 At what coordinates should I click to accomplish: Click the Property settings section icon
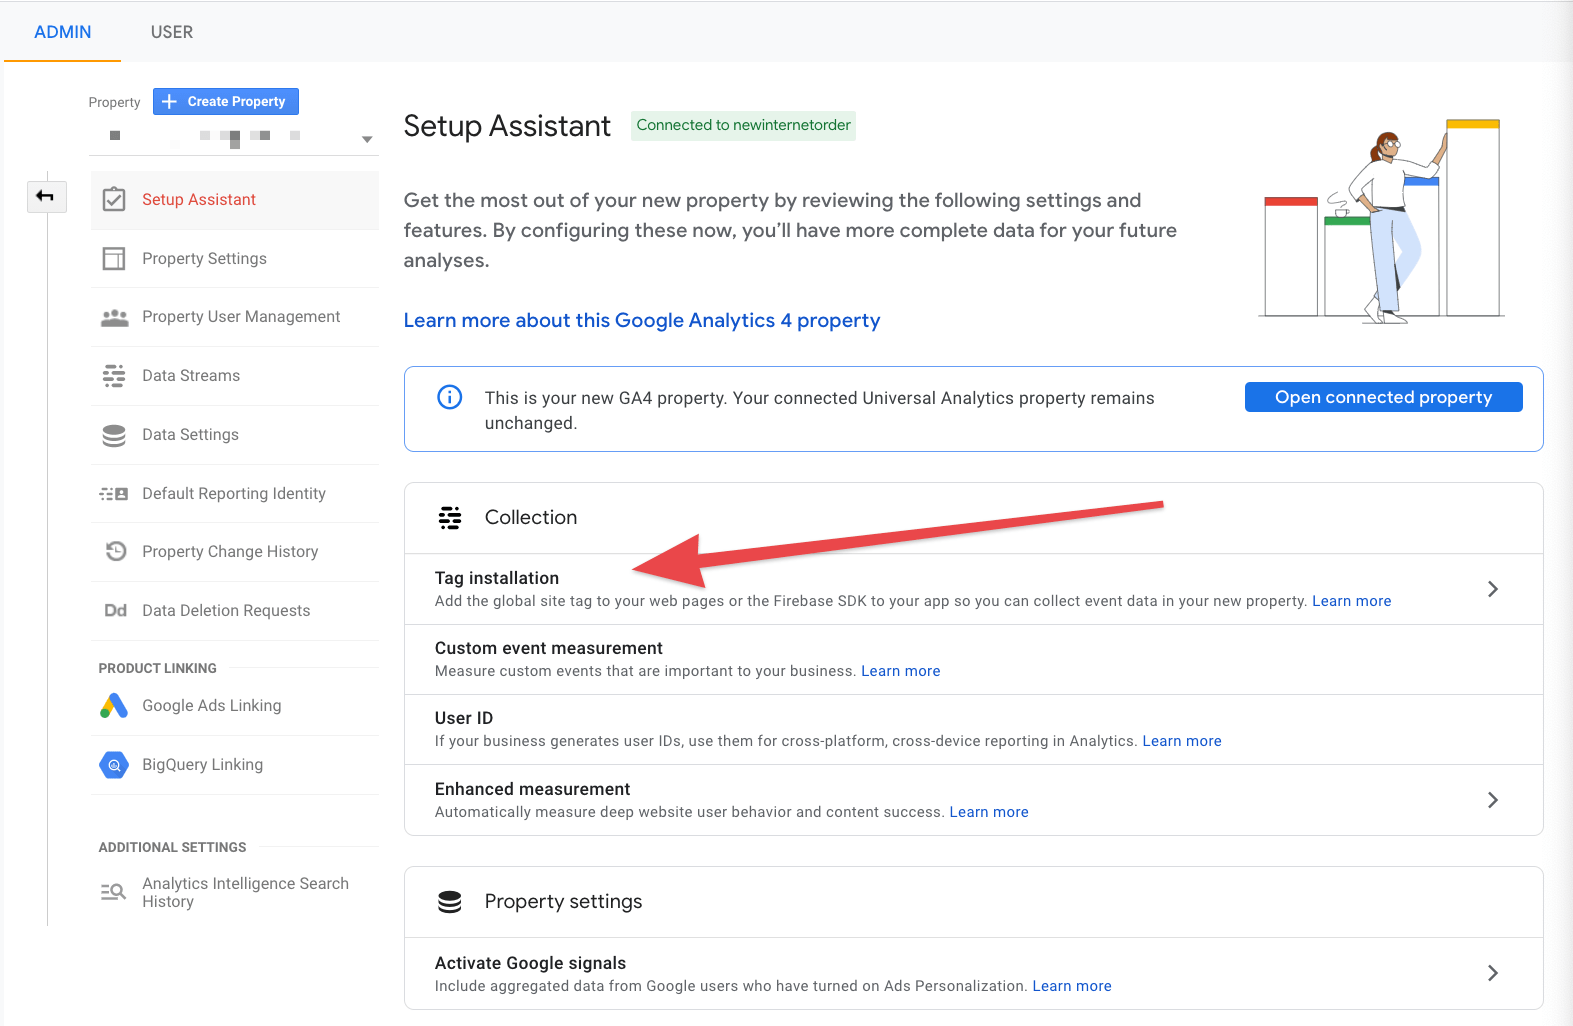[x=450, y=902]
